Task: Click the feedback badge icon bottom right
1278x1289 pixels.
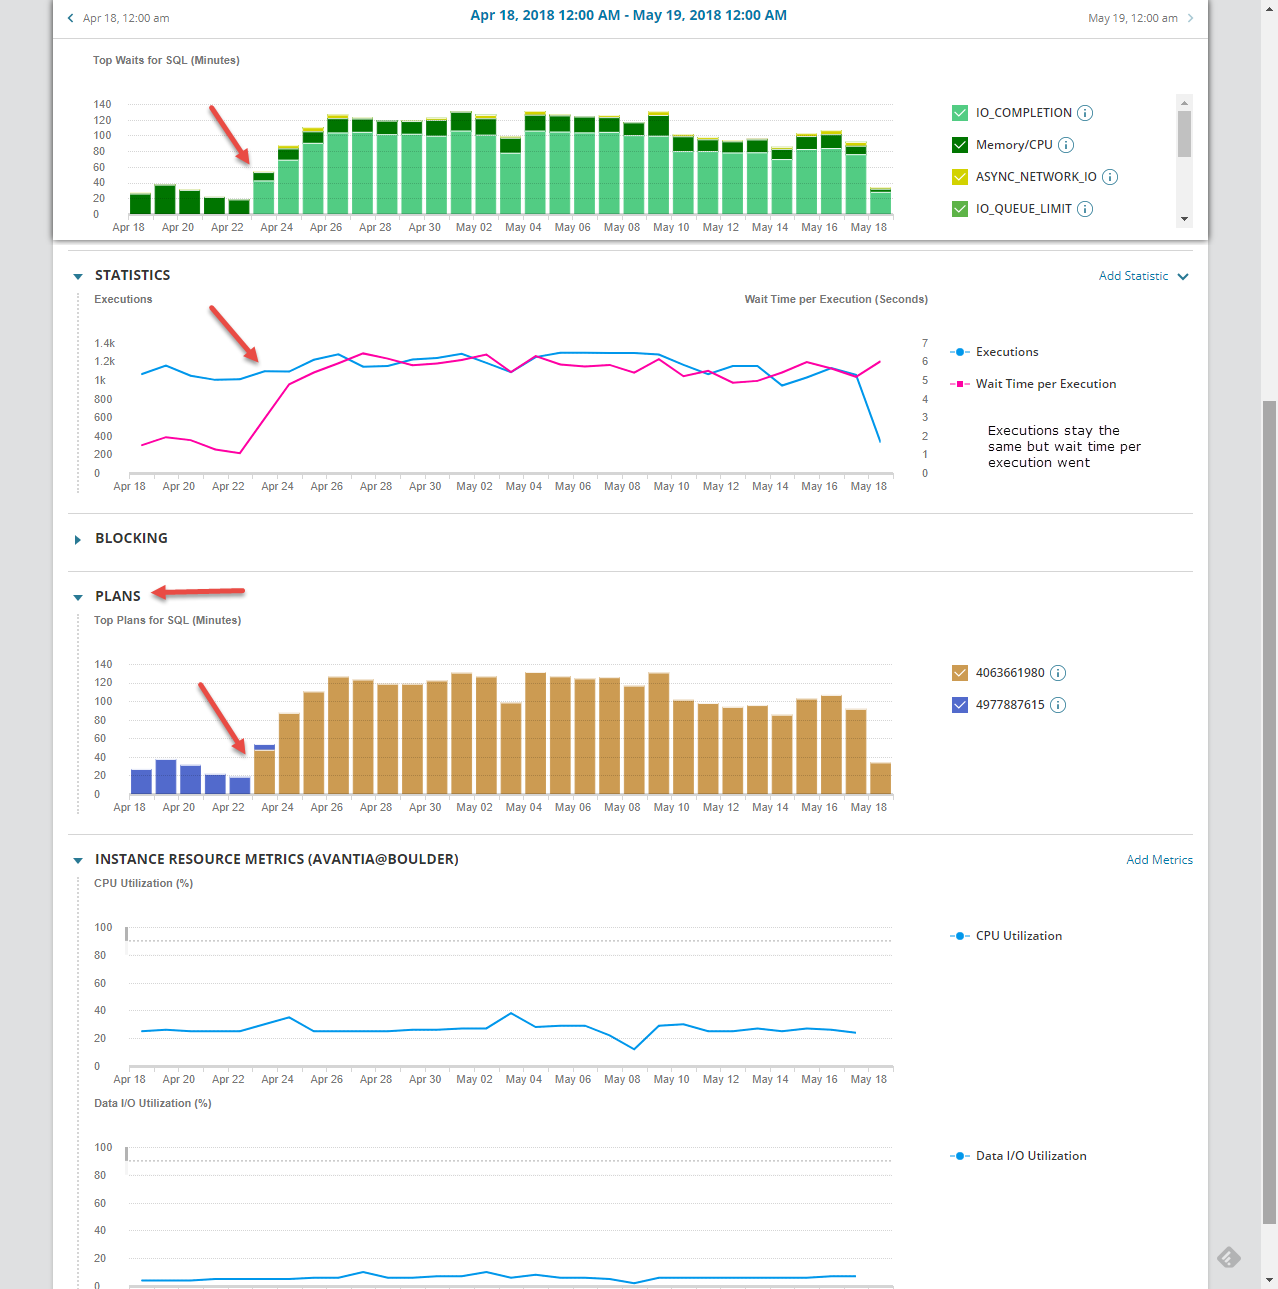Action: point(1229,1257)
